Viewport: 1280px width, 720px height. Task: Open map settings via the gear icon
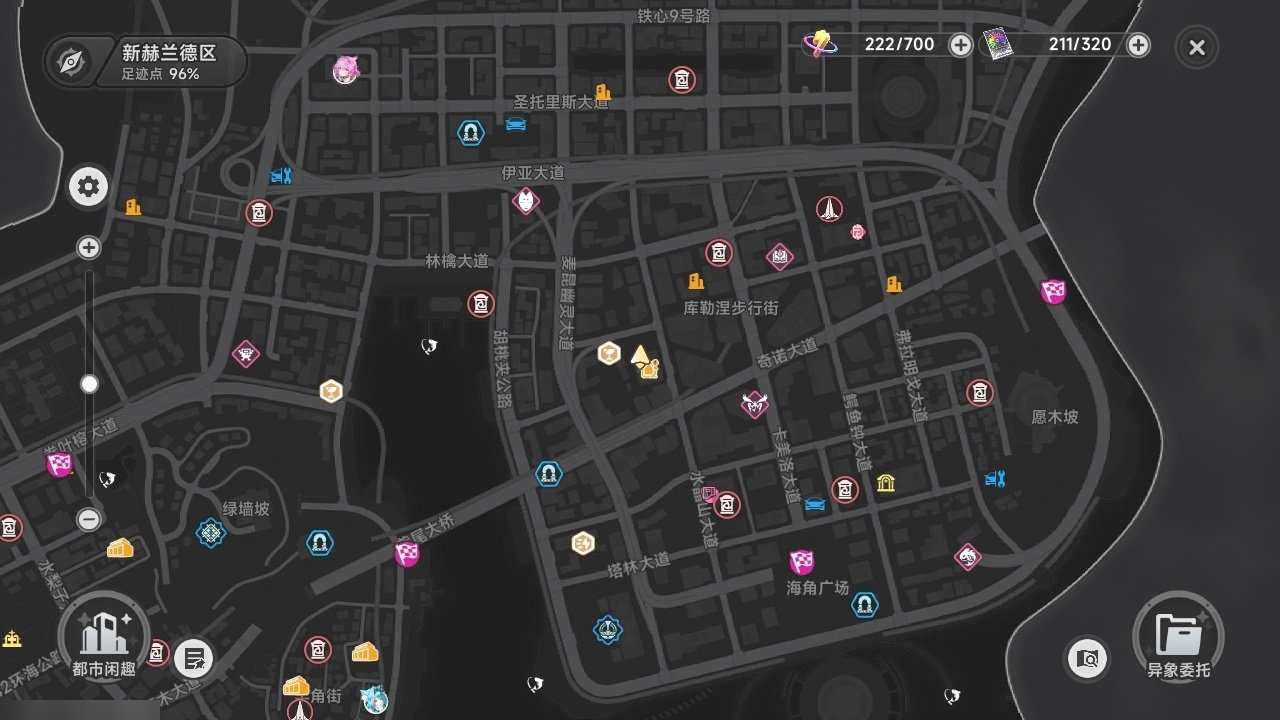(x=88, y=187)
